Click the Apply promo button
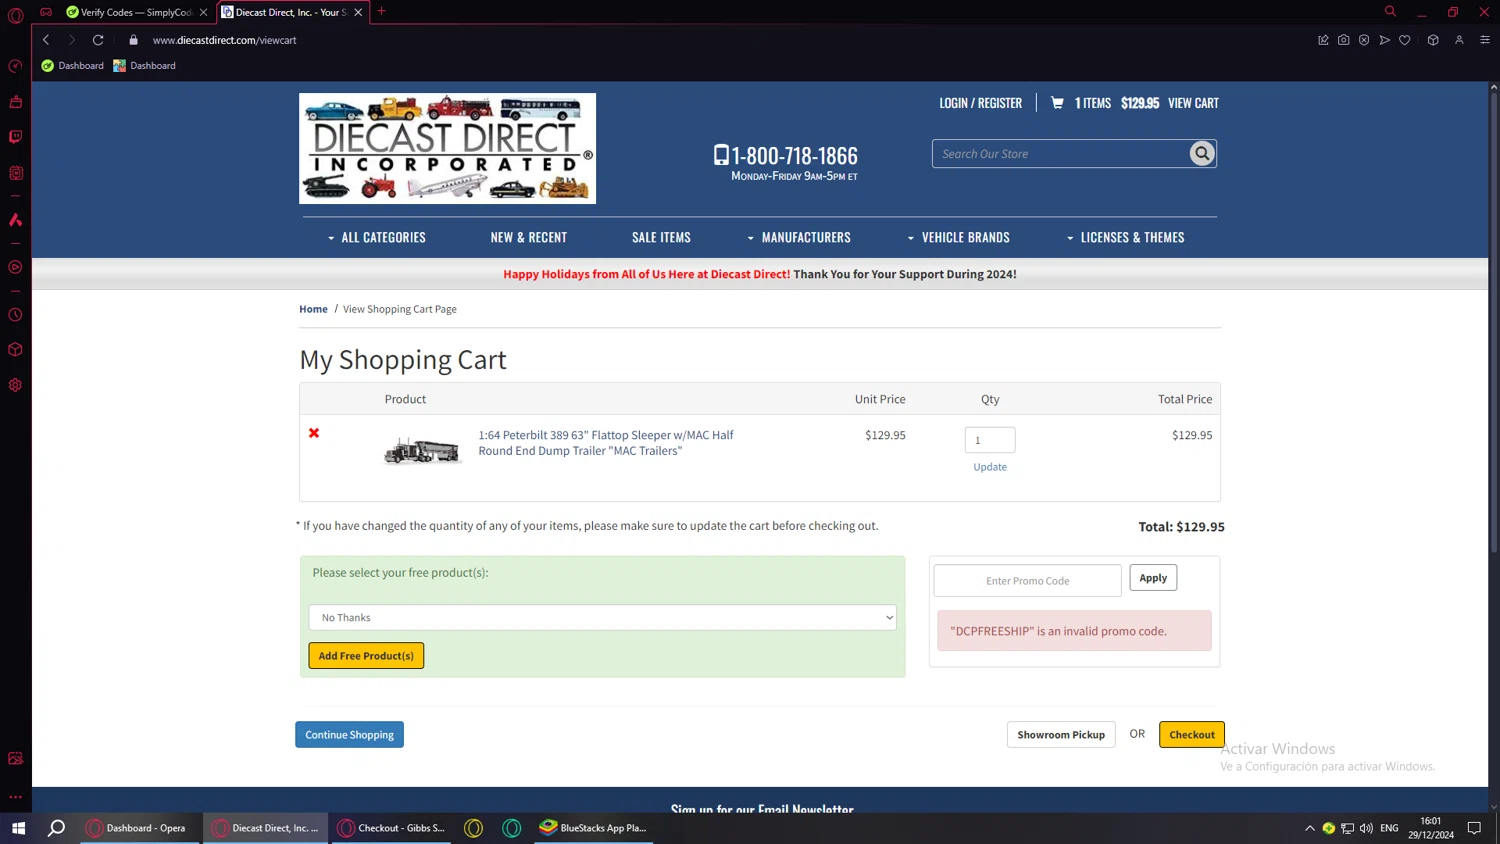This screenshot has width=1500, height=844. [1153, 578]
